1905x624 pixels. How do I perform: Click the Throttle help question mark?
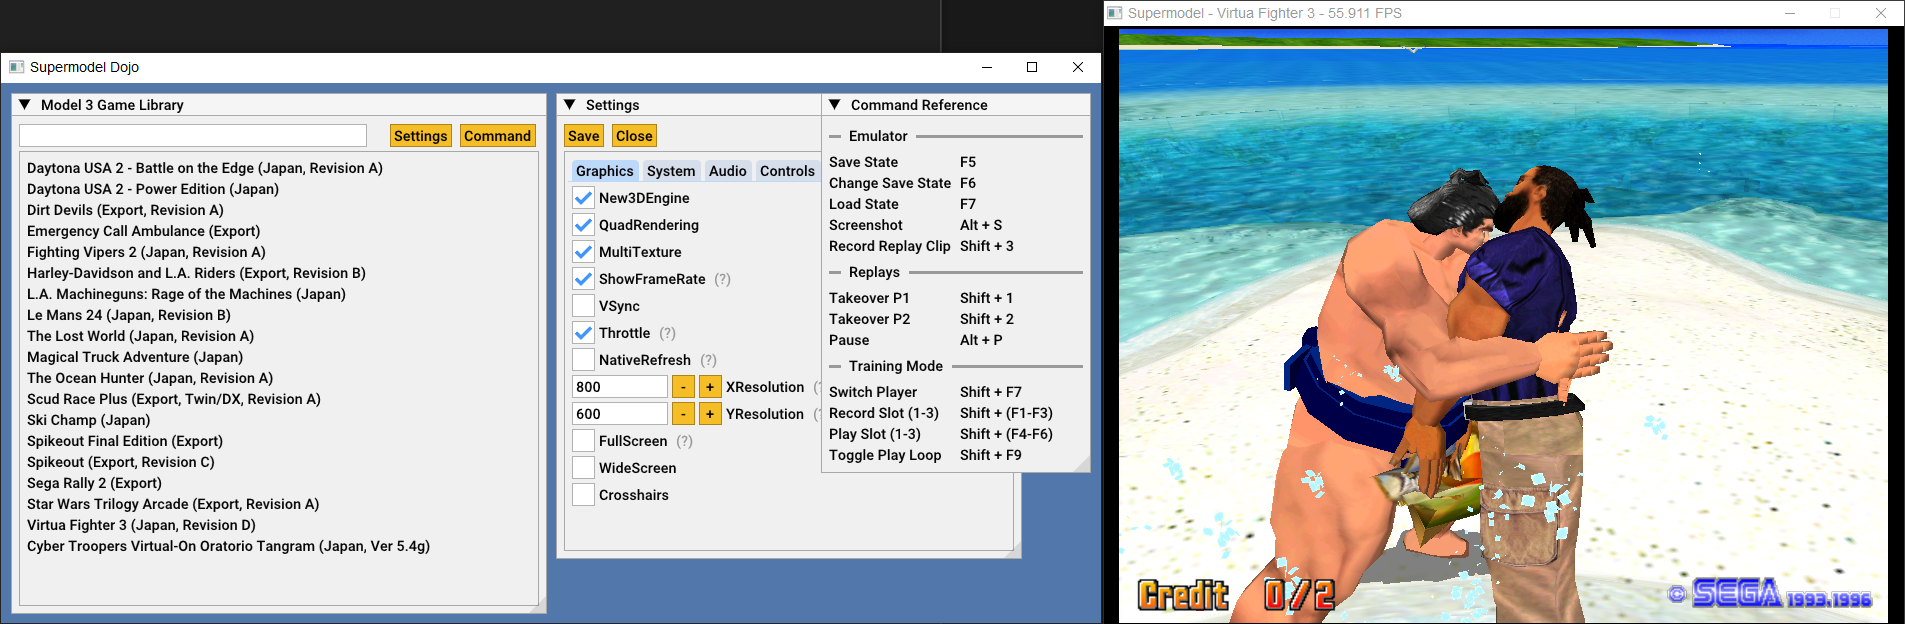tap(668, 333)
